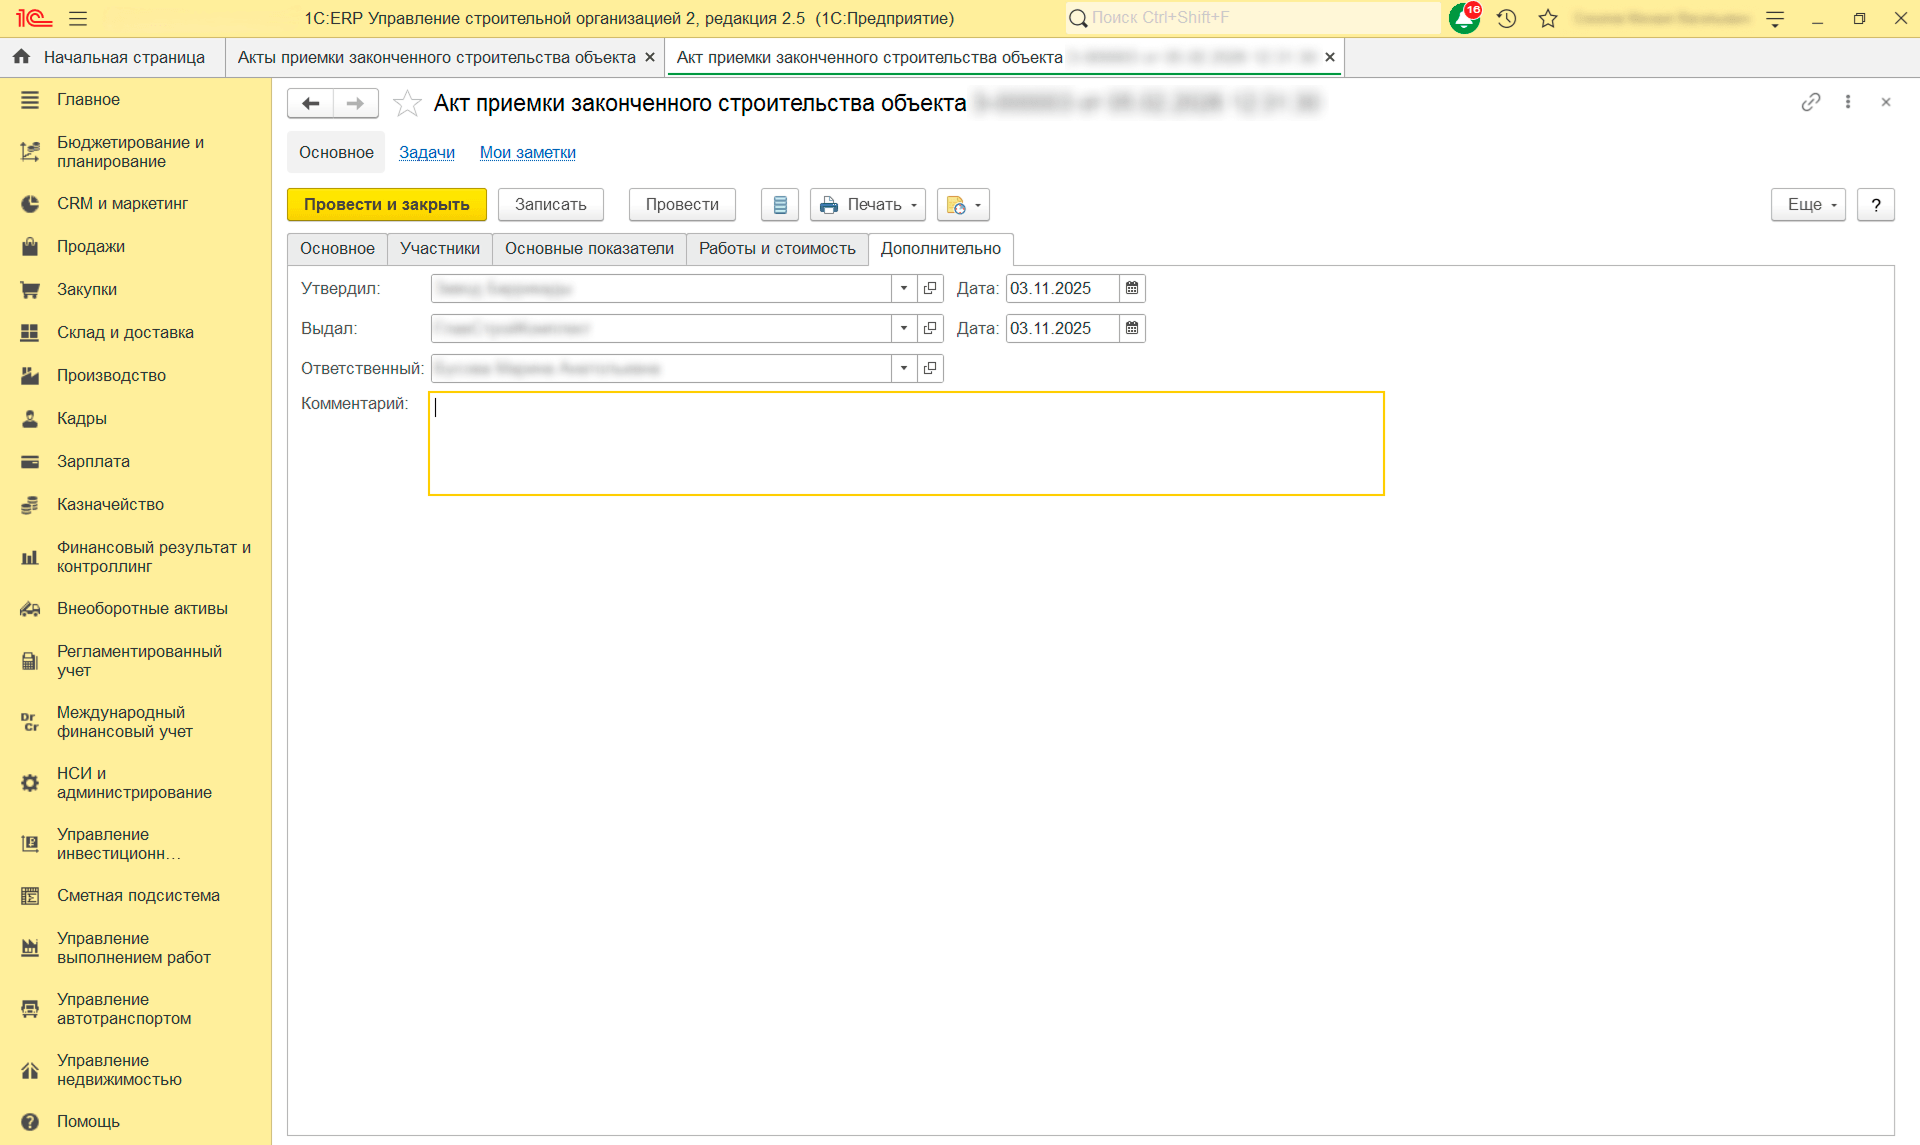Open the Еще menu
Screen dimensions: 1920x1145
[1808, 205]
